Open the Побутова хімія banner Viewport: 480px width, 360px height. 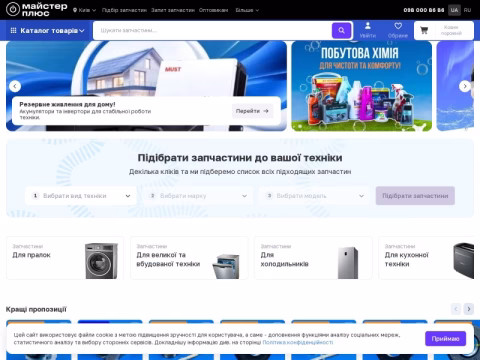pos(362,86)
